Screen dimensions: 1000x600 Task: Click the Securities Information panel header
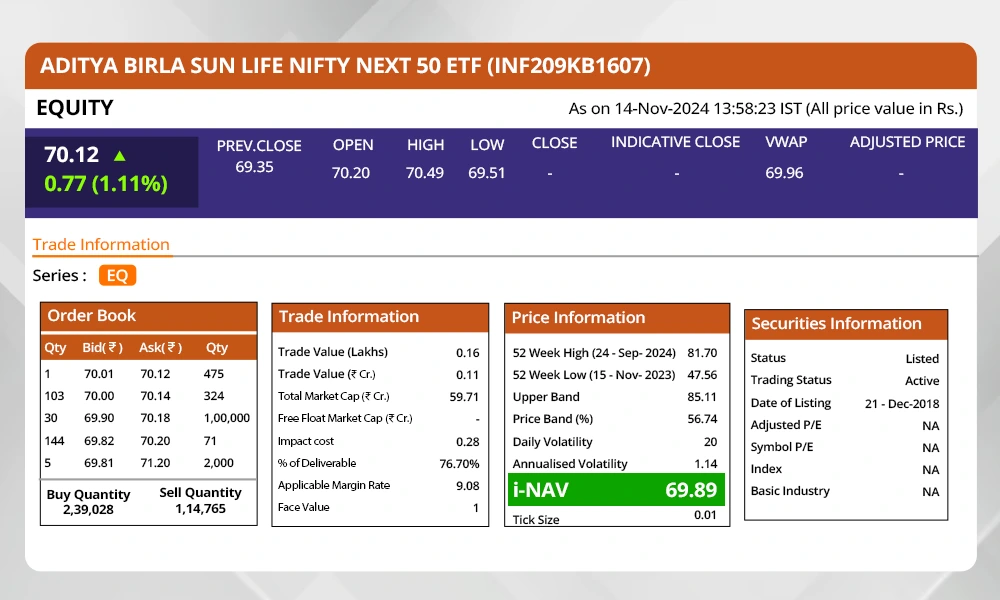pos(846,324)
